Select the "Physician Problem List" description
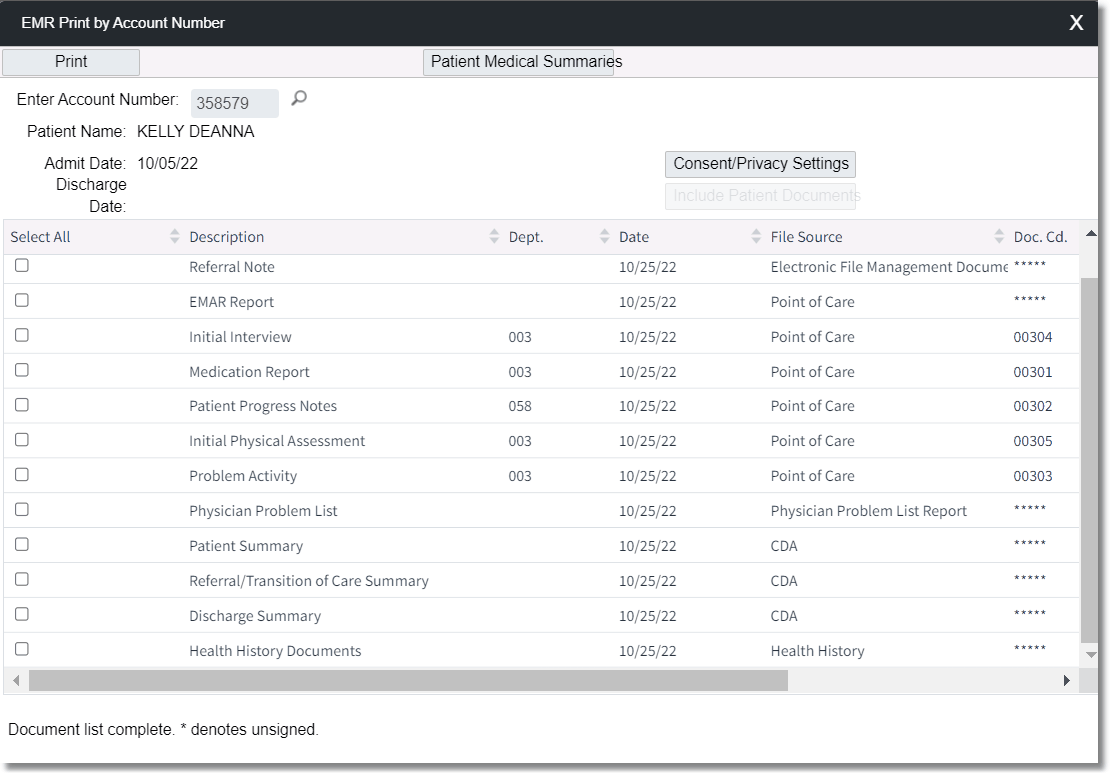Image resolution: width=1110 pixels, height=775 pixels. tap(263, 511)
